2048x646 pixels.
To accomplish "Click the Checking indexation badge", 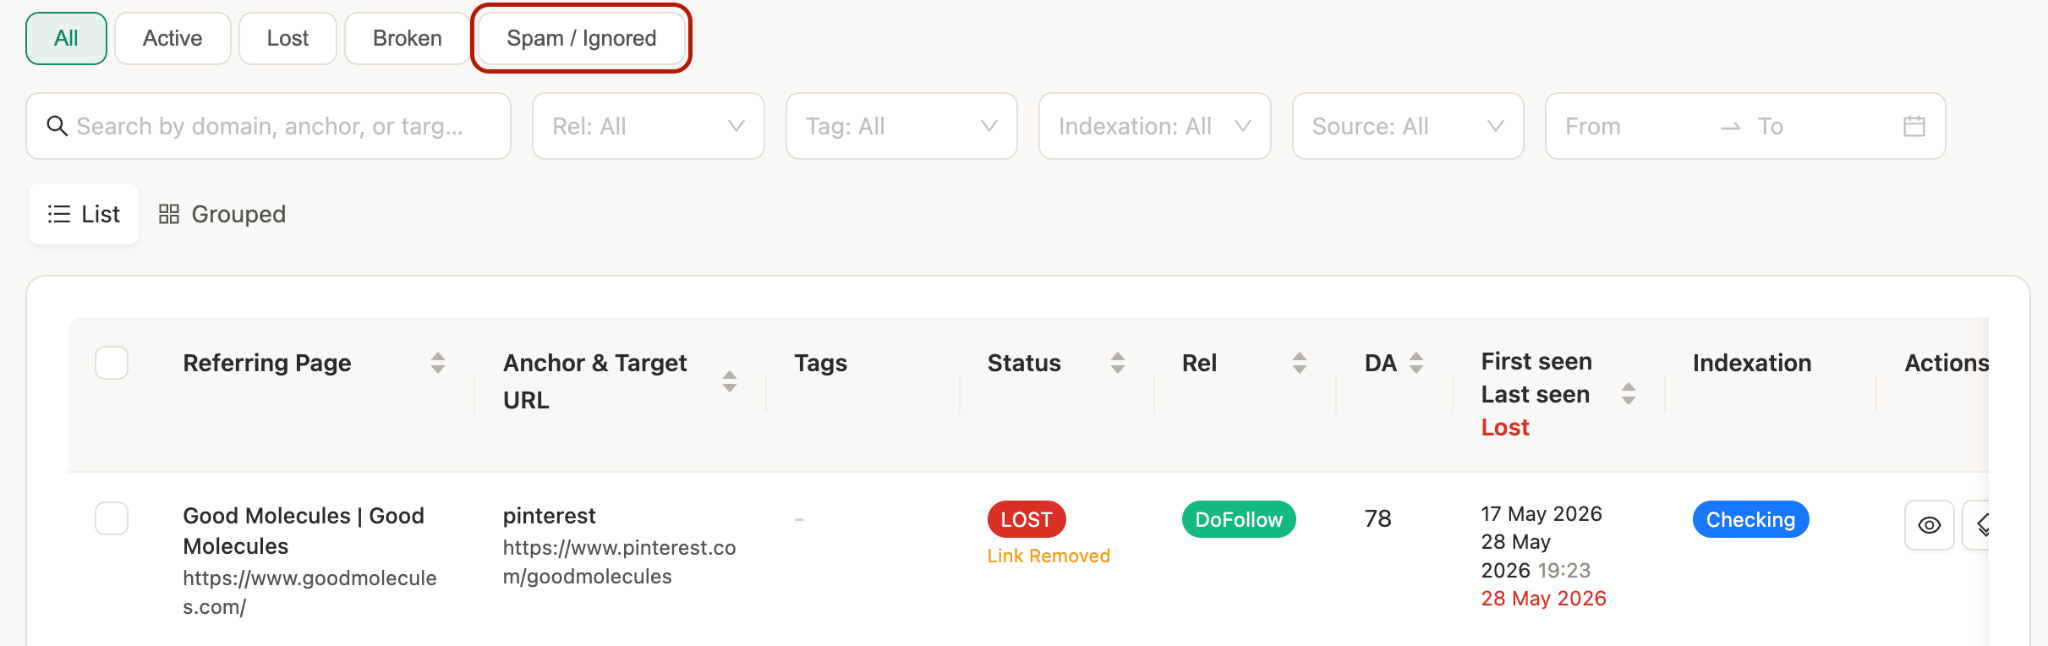I will (1751, 519).
